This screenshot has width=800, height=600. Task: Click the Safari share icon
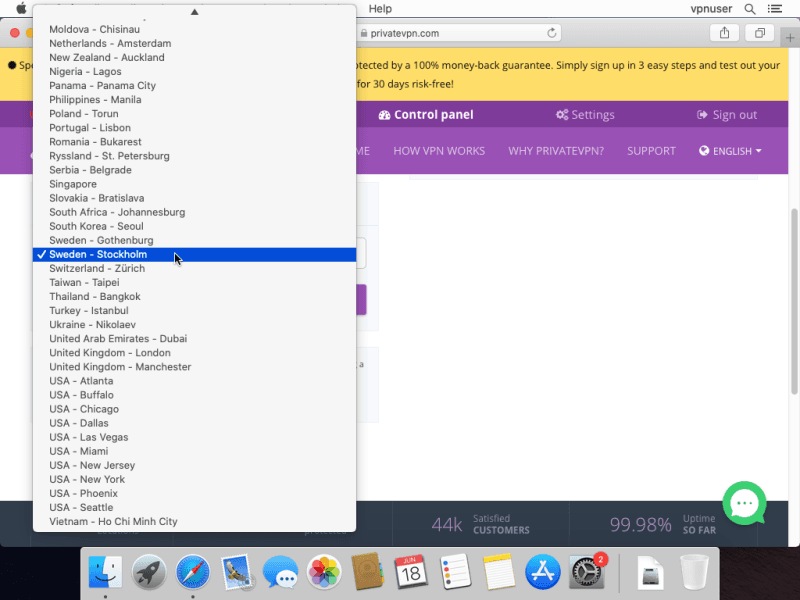(x=724, y=33)
